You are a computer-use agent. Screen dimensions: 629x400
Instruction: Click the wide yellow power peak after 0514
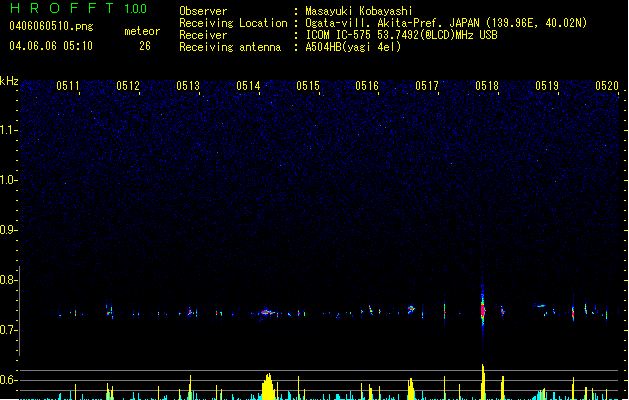click(268, 386)
